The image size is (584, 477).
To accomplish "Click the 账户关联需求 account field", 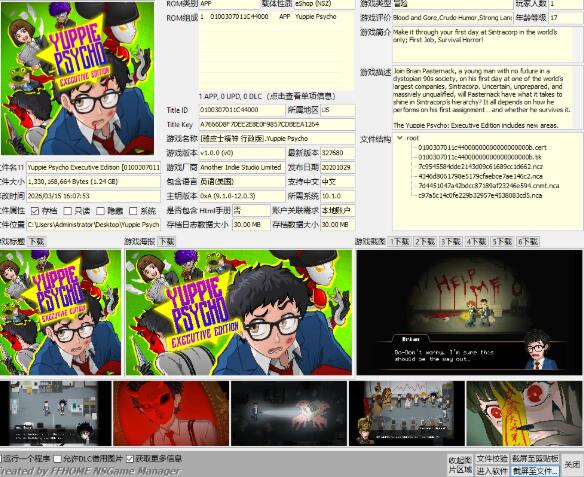I will [x=337, y=210].
